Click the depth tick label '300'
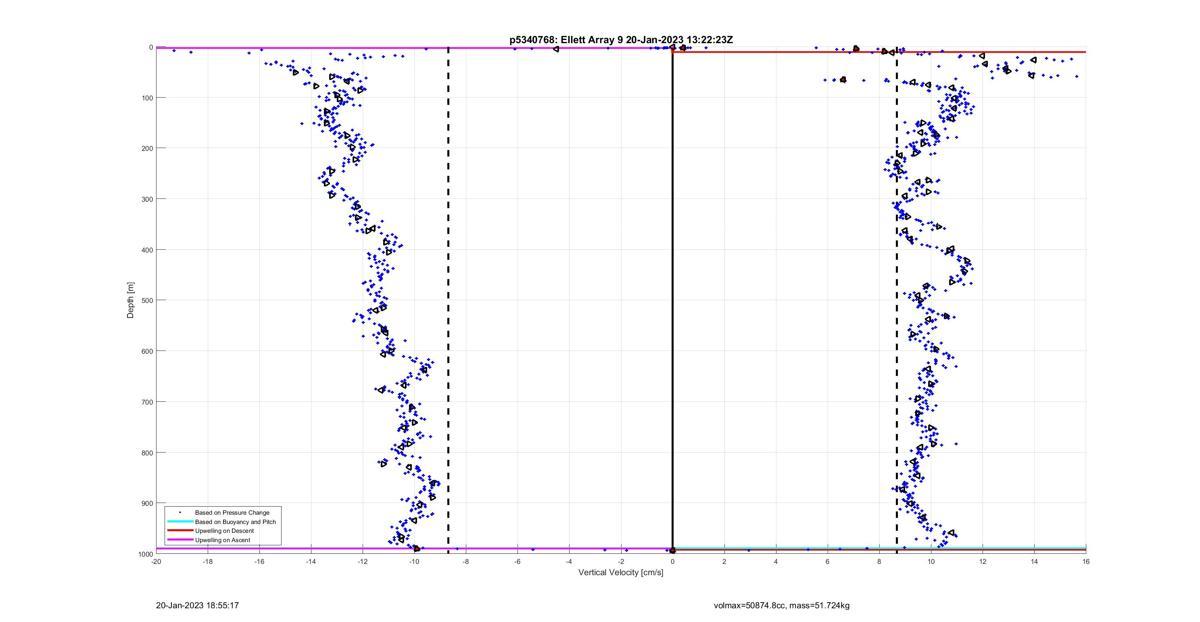Viewport: 1200px width, 622px height. [146, 199]
